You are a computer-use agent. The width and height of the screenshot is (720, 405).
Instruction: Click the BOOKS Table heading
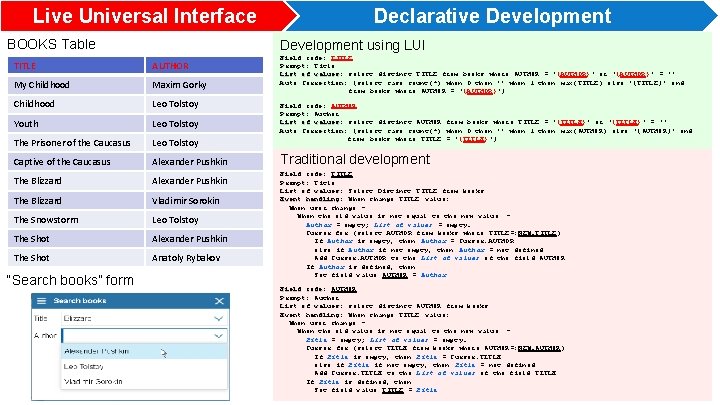pos(51,44)
